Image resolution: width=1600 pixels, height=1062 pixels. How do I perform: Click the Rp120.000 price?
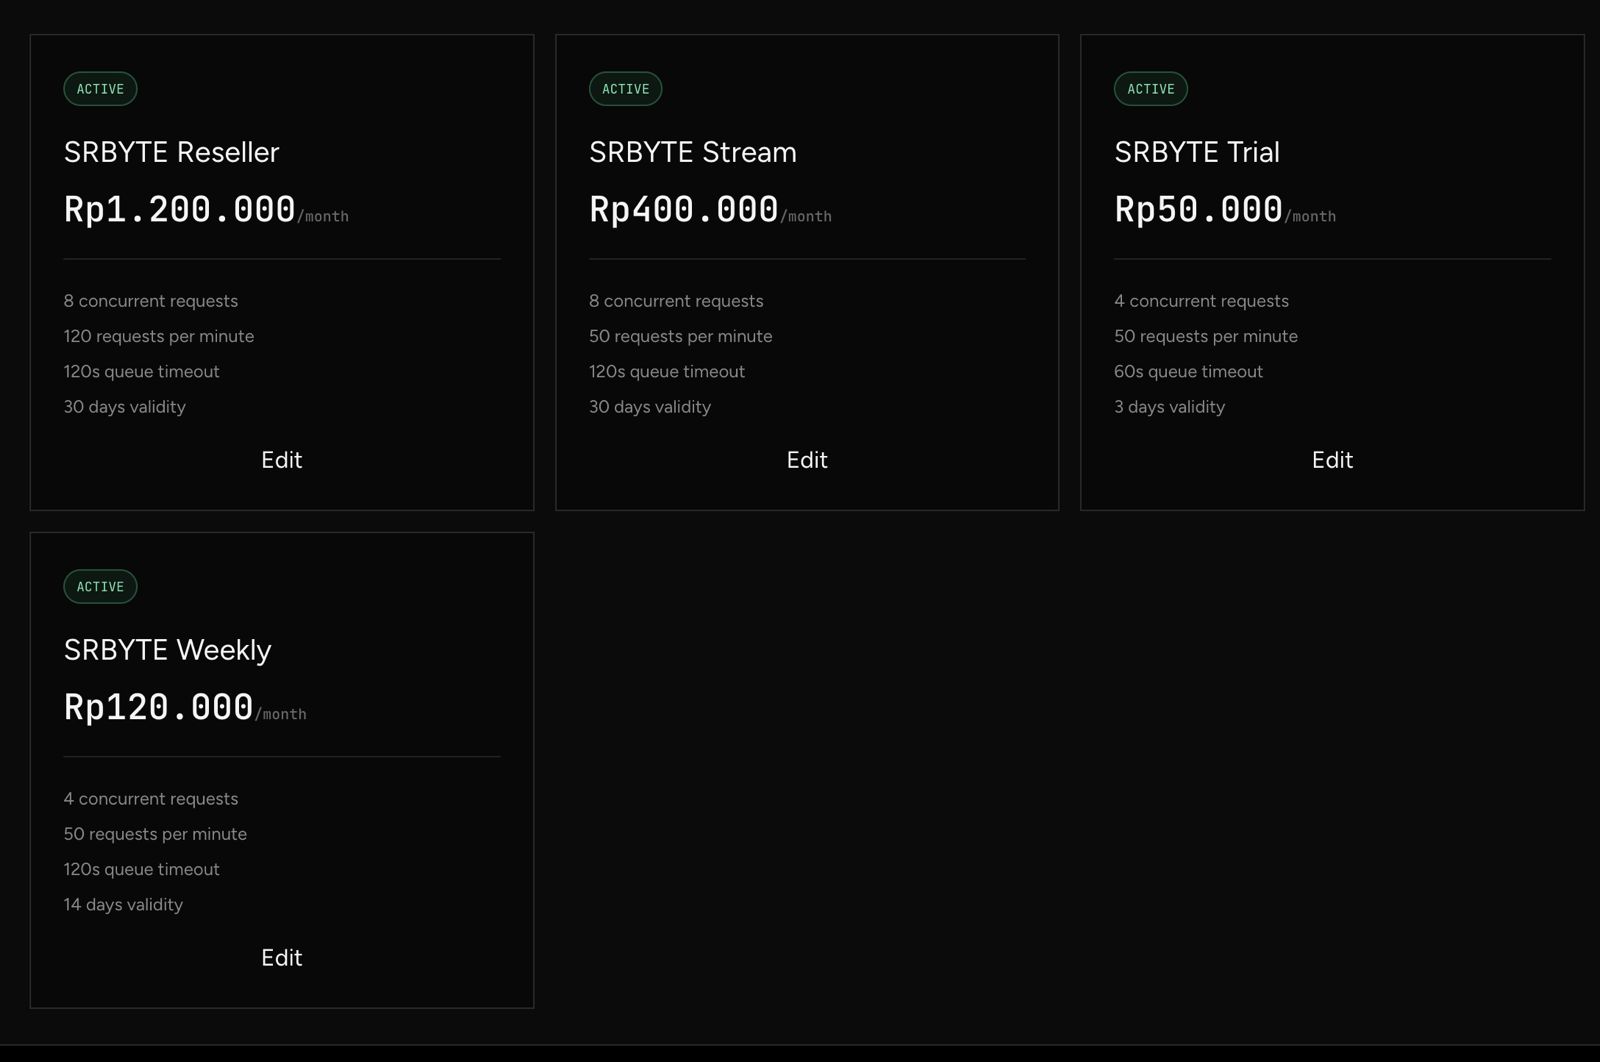click(159, 707)
